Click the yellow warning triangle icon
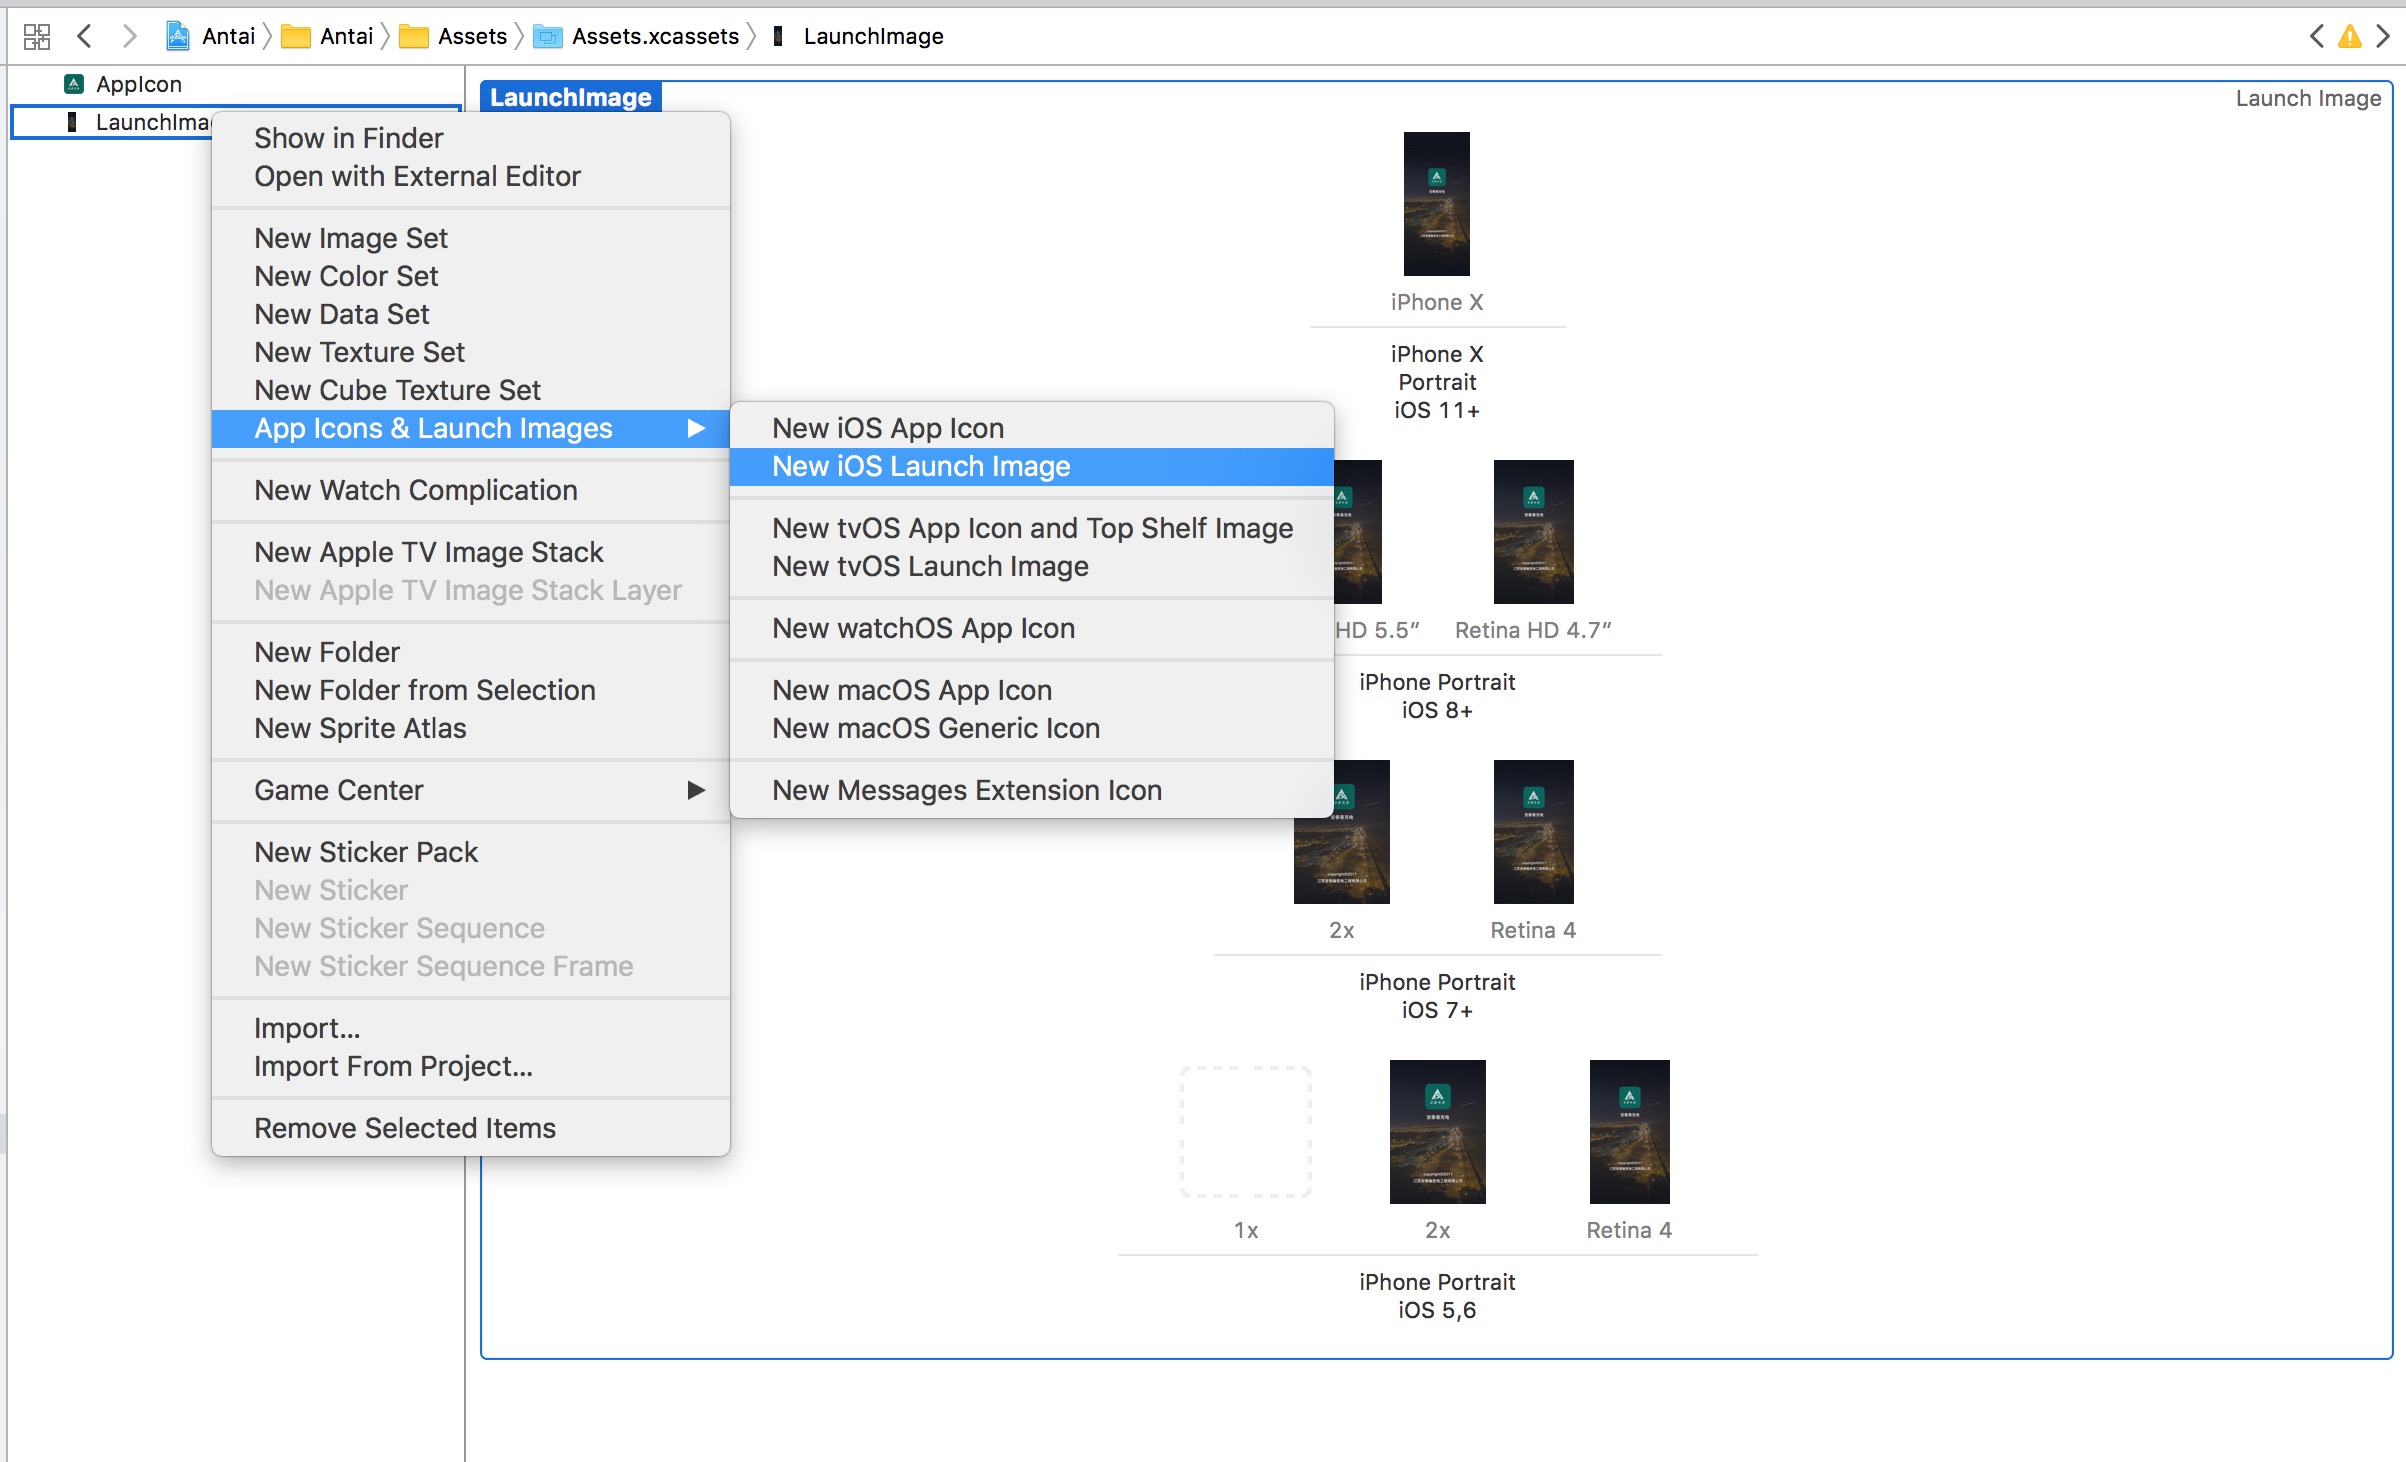Image resolution: width=2406 pixels, height=1462 pixels. tap(2349, 37)
